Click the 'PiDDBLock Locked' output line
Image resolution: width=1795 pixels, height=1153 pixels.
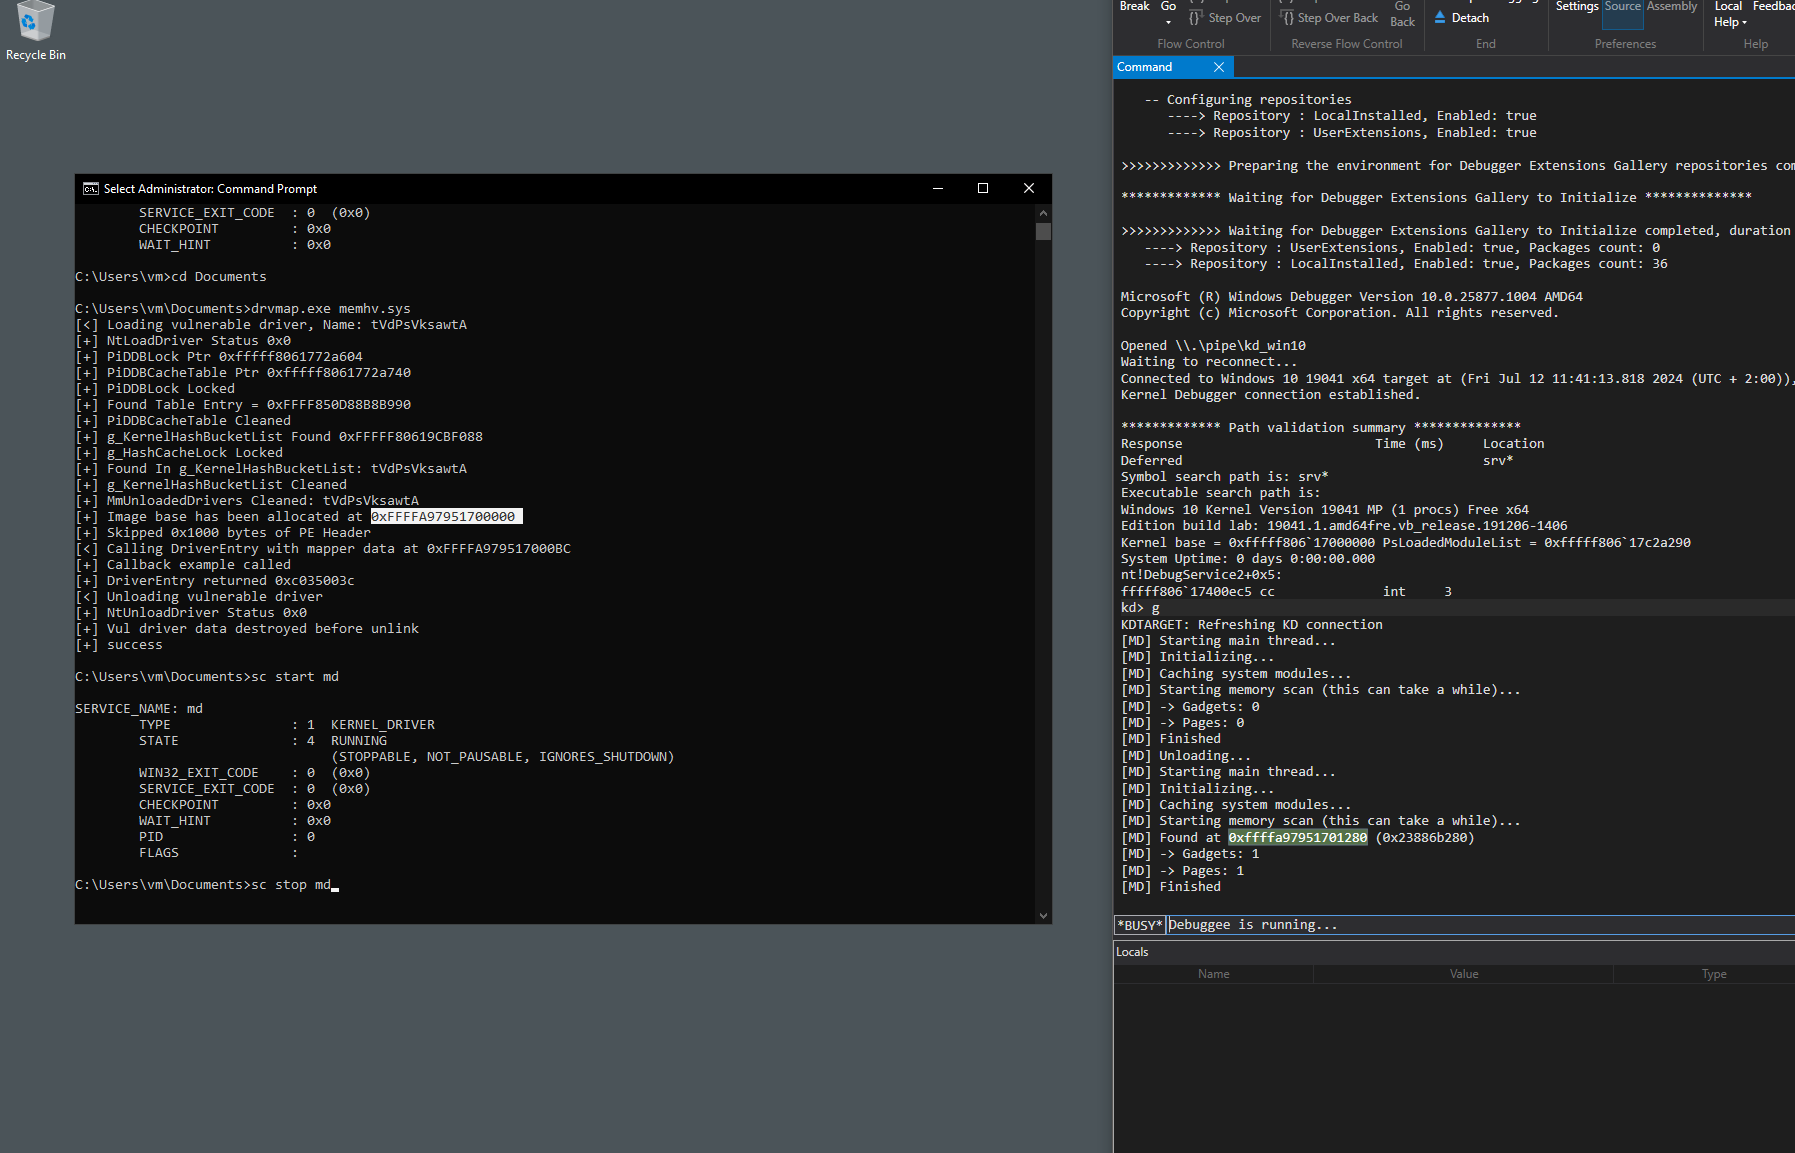tap(155, 389)
